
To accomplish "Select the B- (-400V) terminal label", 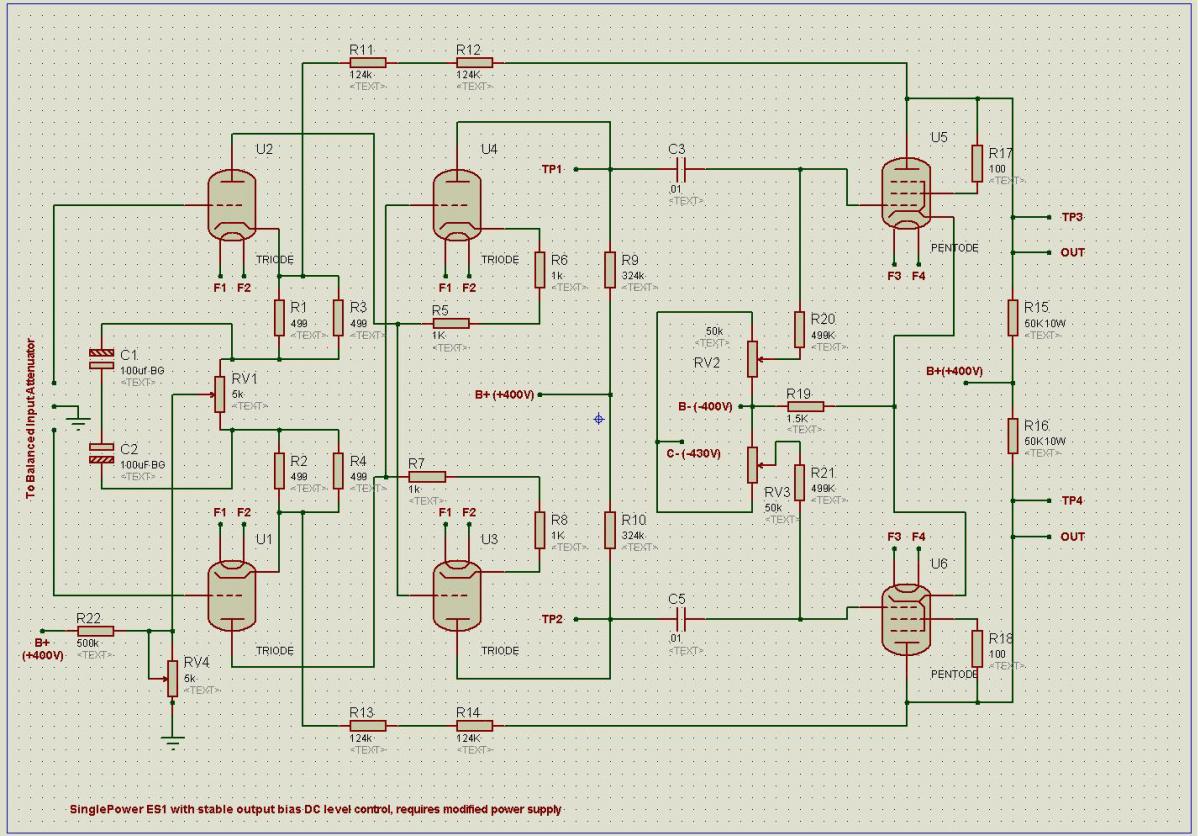I will [x=705, y=407].
